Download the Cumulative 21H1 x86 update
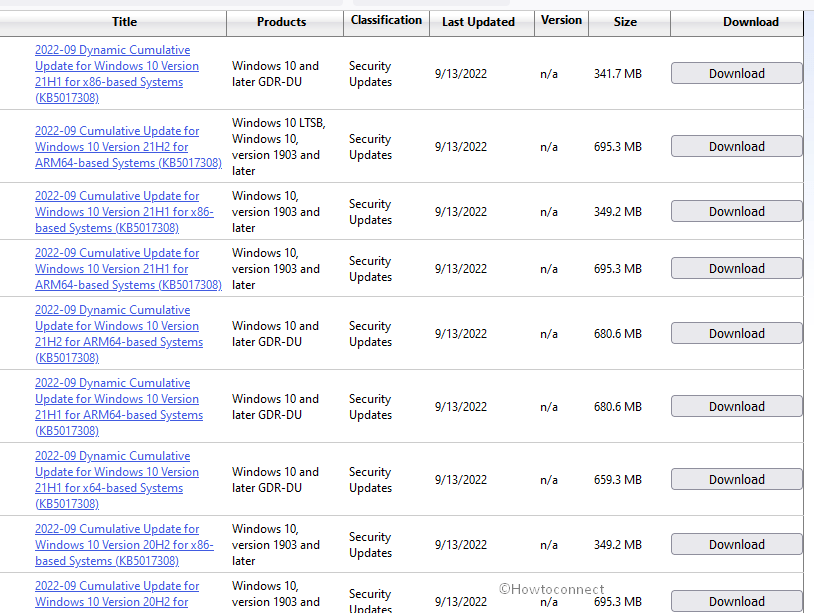The width and height of the screenshot is (814, 613). (x=736, y=212)
